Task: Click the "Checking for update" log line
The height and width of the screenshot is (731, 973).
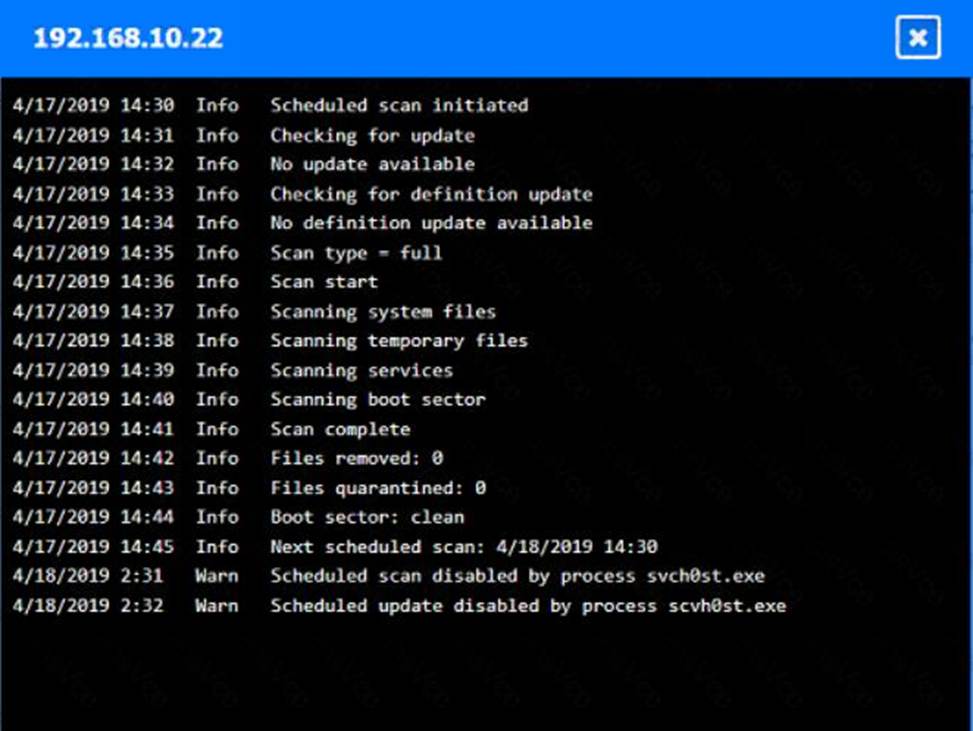Action: [372, 135]
